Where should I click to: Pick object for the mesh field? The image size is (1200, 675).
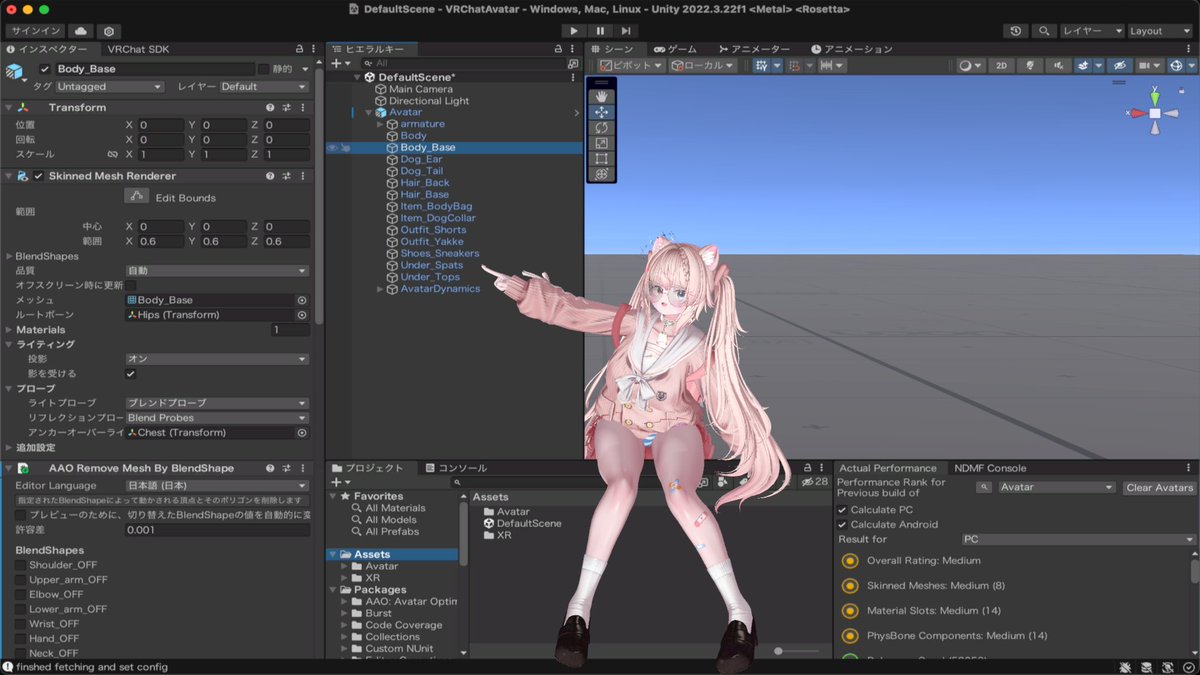[302, 300]
